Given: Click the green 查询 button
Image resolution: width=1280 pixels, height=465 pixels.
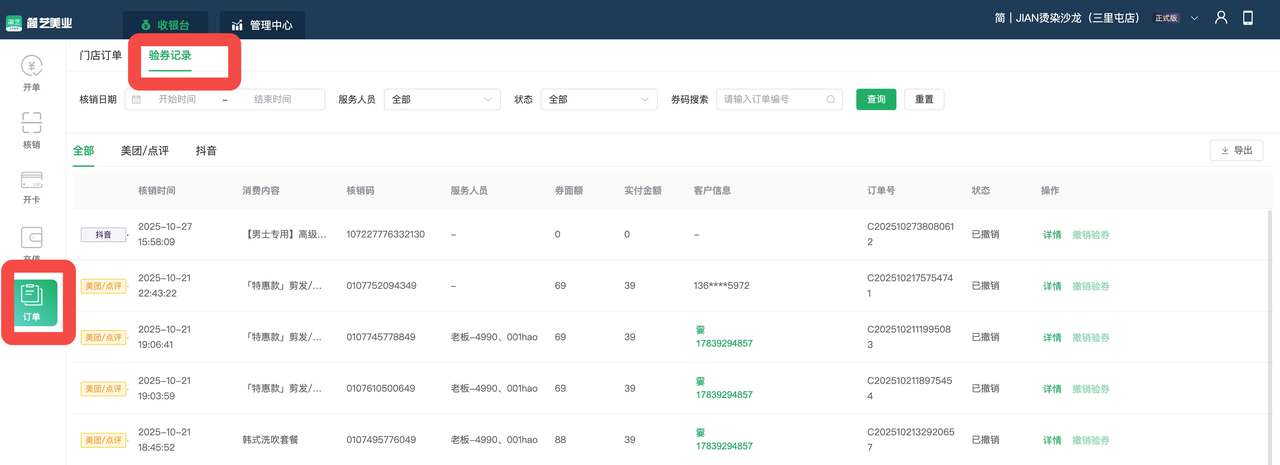Looking at the screenshot, I should point(876,100).
